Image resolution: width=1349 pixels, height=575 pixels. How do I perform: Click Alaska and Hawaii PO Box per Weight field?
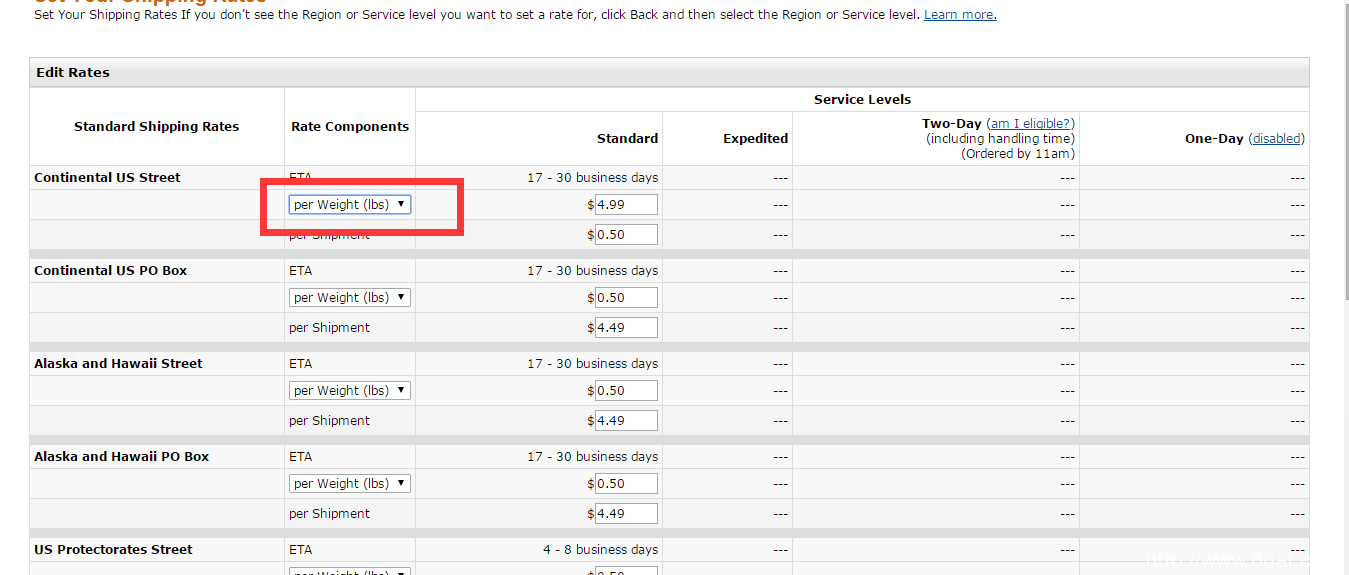(x=626, y=483)
